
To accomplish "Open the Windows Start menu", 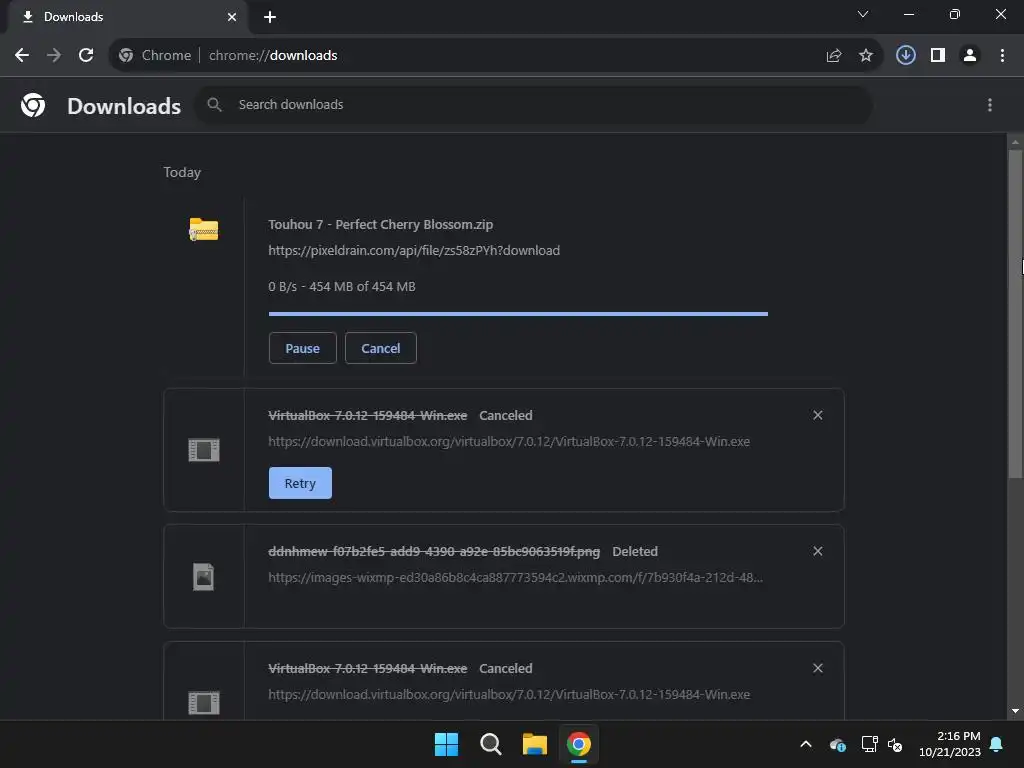I will 447,744.
